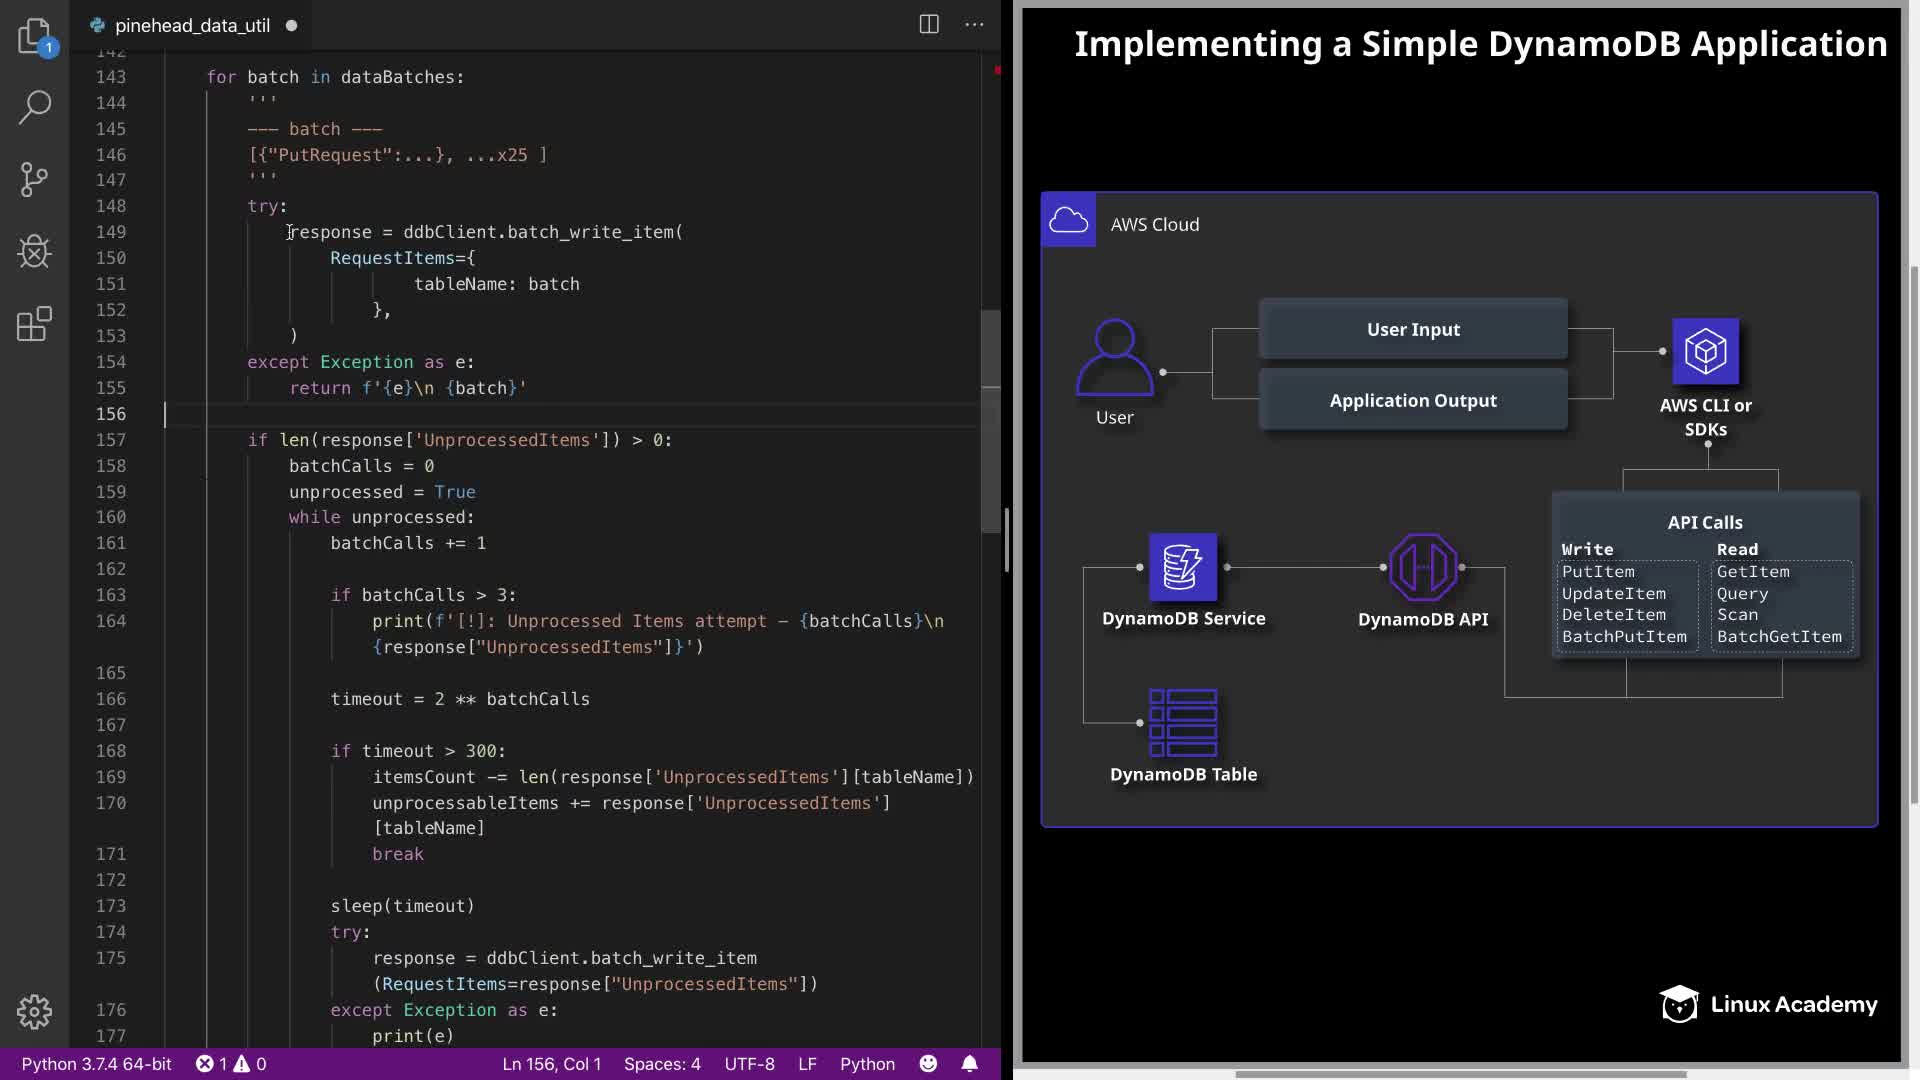
Task: Change indentation via Spaces: 4
Action: (662, 1063)
